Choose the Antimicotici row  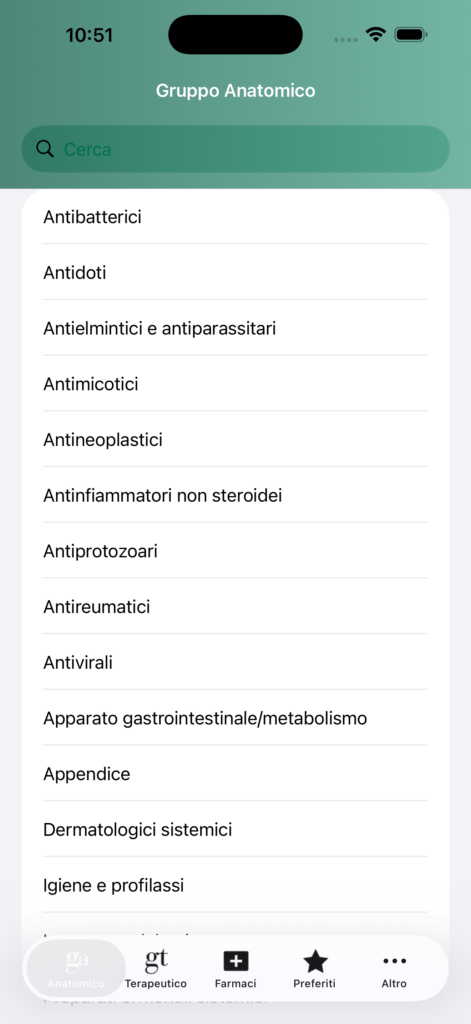point(235,384)
